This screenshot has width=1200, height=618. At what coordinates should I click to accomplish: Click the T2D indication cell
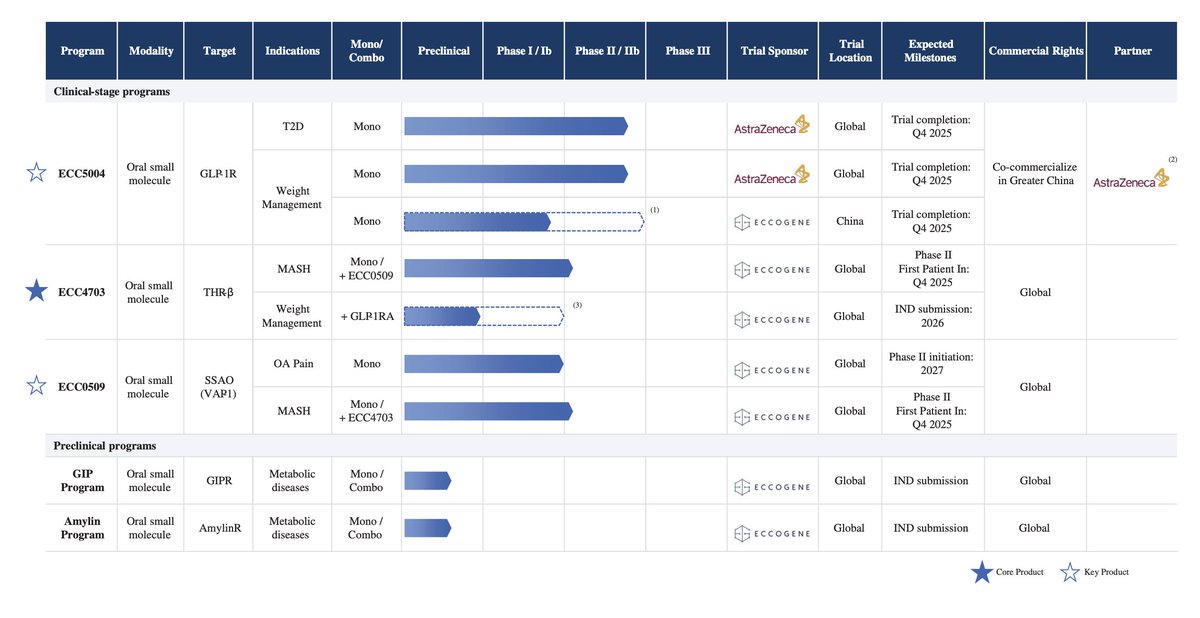[x=293, y=127]
